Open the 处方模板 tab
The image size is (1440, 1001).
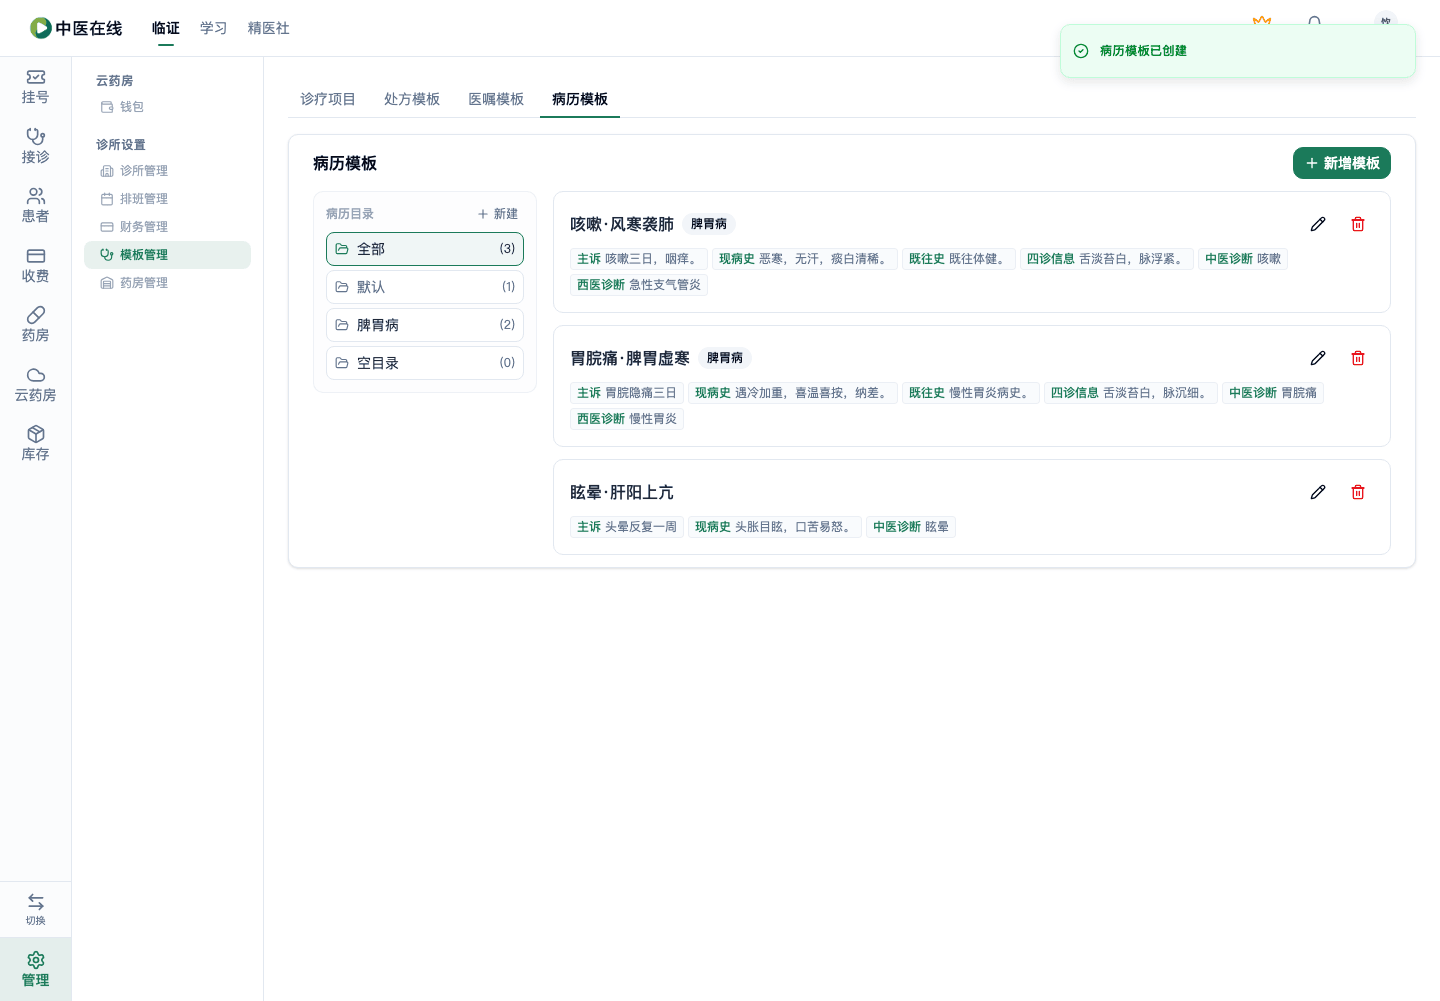[x=412, y=99]
